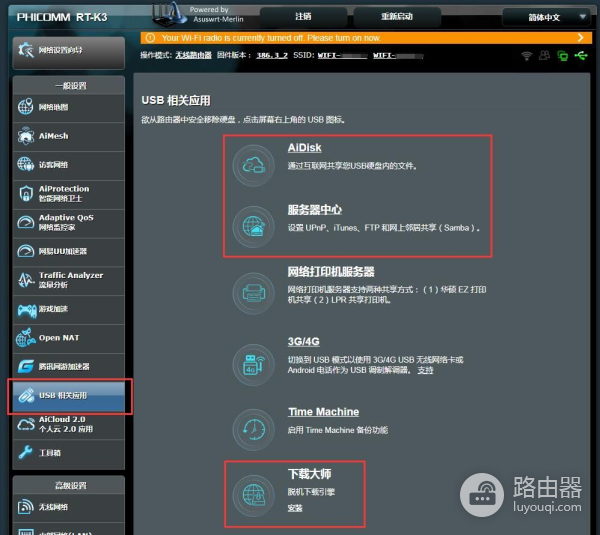This screenshot has height=535, width=600.
Task: Click the 无线路由器 operation mode link
Action: tap(193, 55)
